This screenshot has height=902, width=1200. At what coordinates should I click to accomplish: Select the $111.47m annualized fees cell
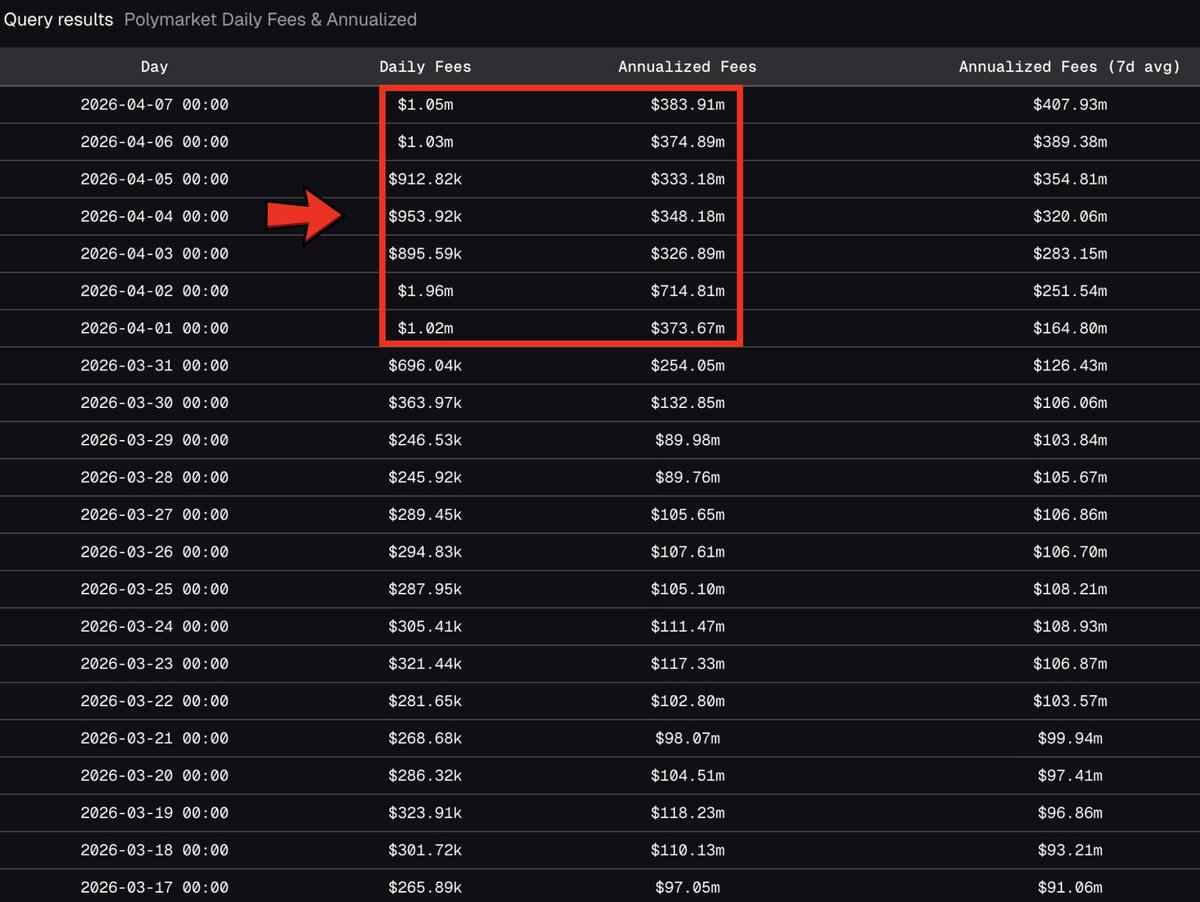687,627
